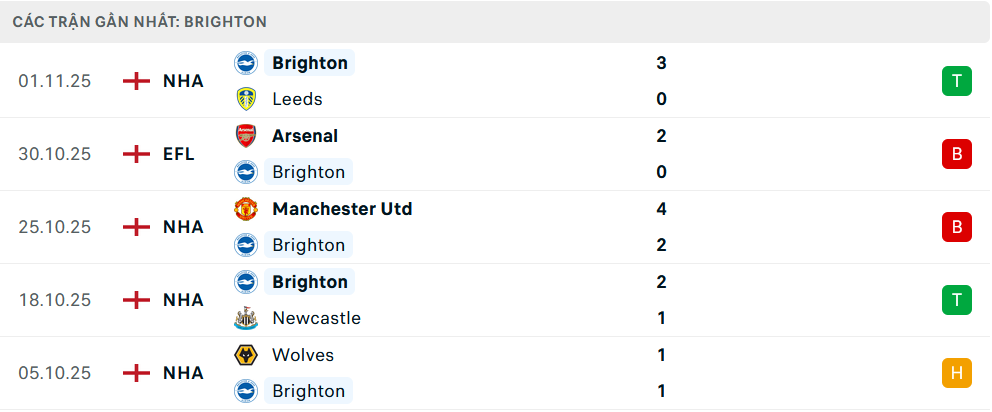Click the Các Trận Gần Nhất: Brighton header
This screenshot has height=412, width=992.
click(139, 21)
